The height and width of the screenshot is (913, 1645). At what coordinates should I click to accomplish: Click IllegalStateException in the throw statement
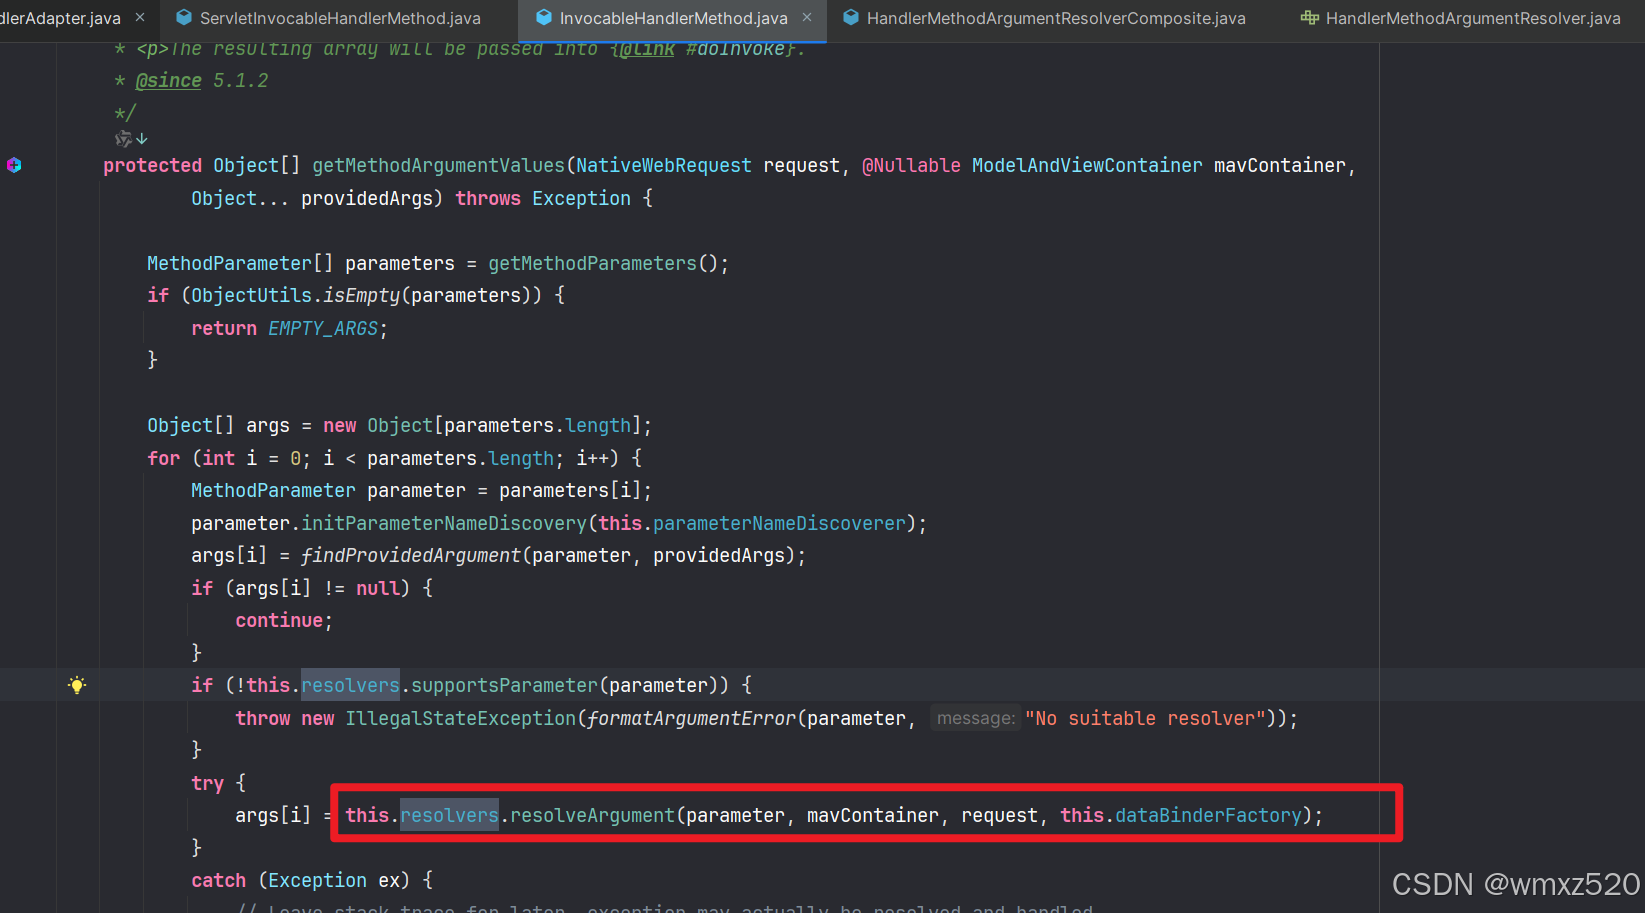(460, 718)
